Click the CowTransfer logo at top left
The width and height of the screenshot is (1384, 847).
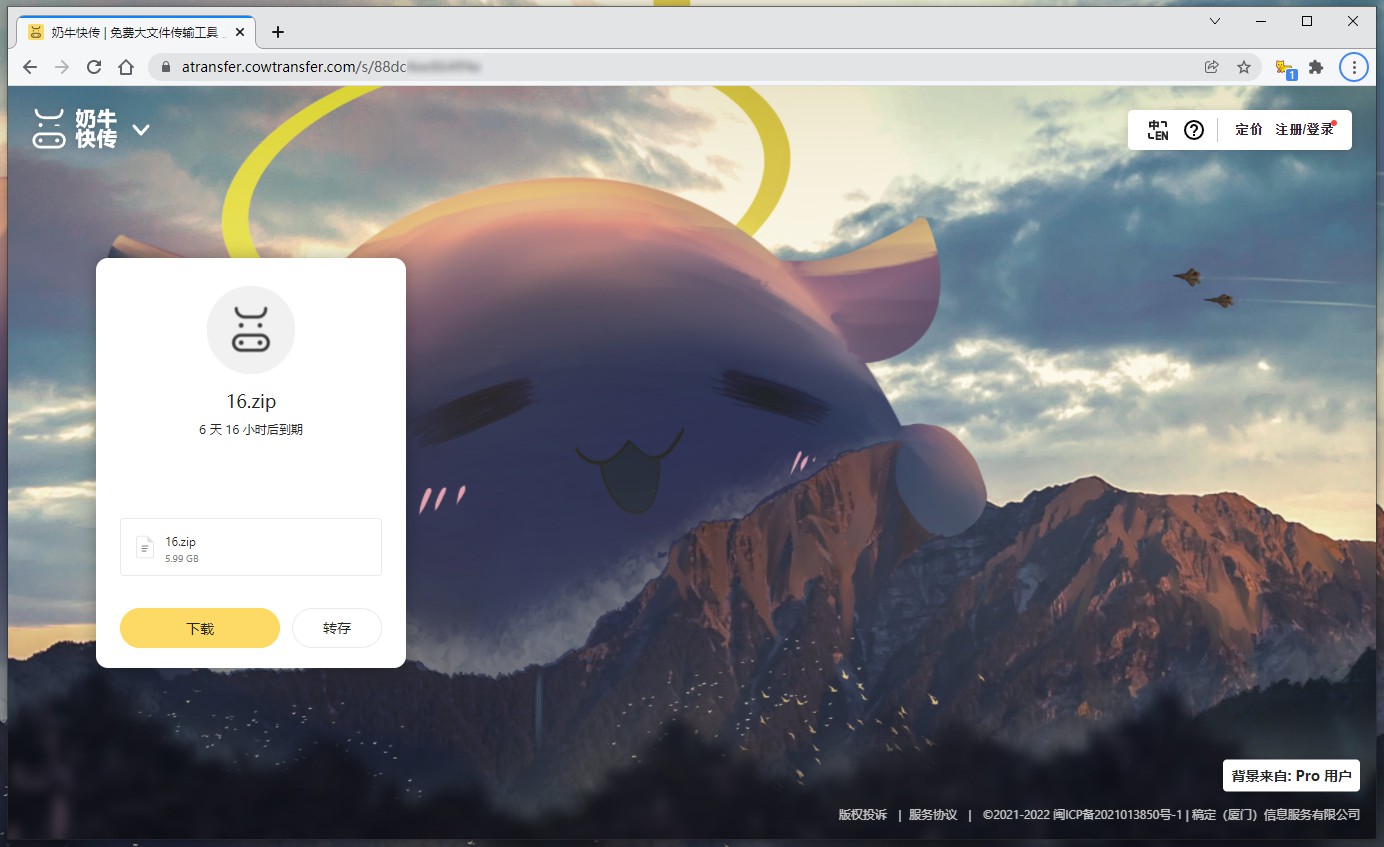(76, 129)
